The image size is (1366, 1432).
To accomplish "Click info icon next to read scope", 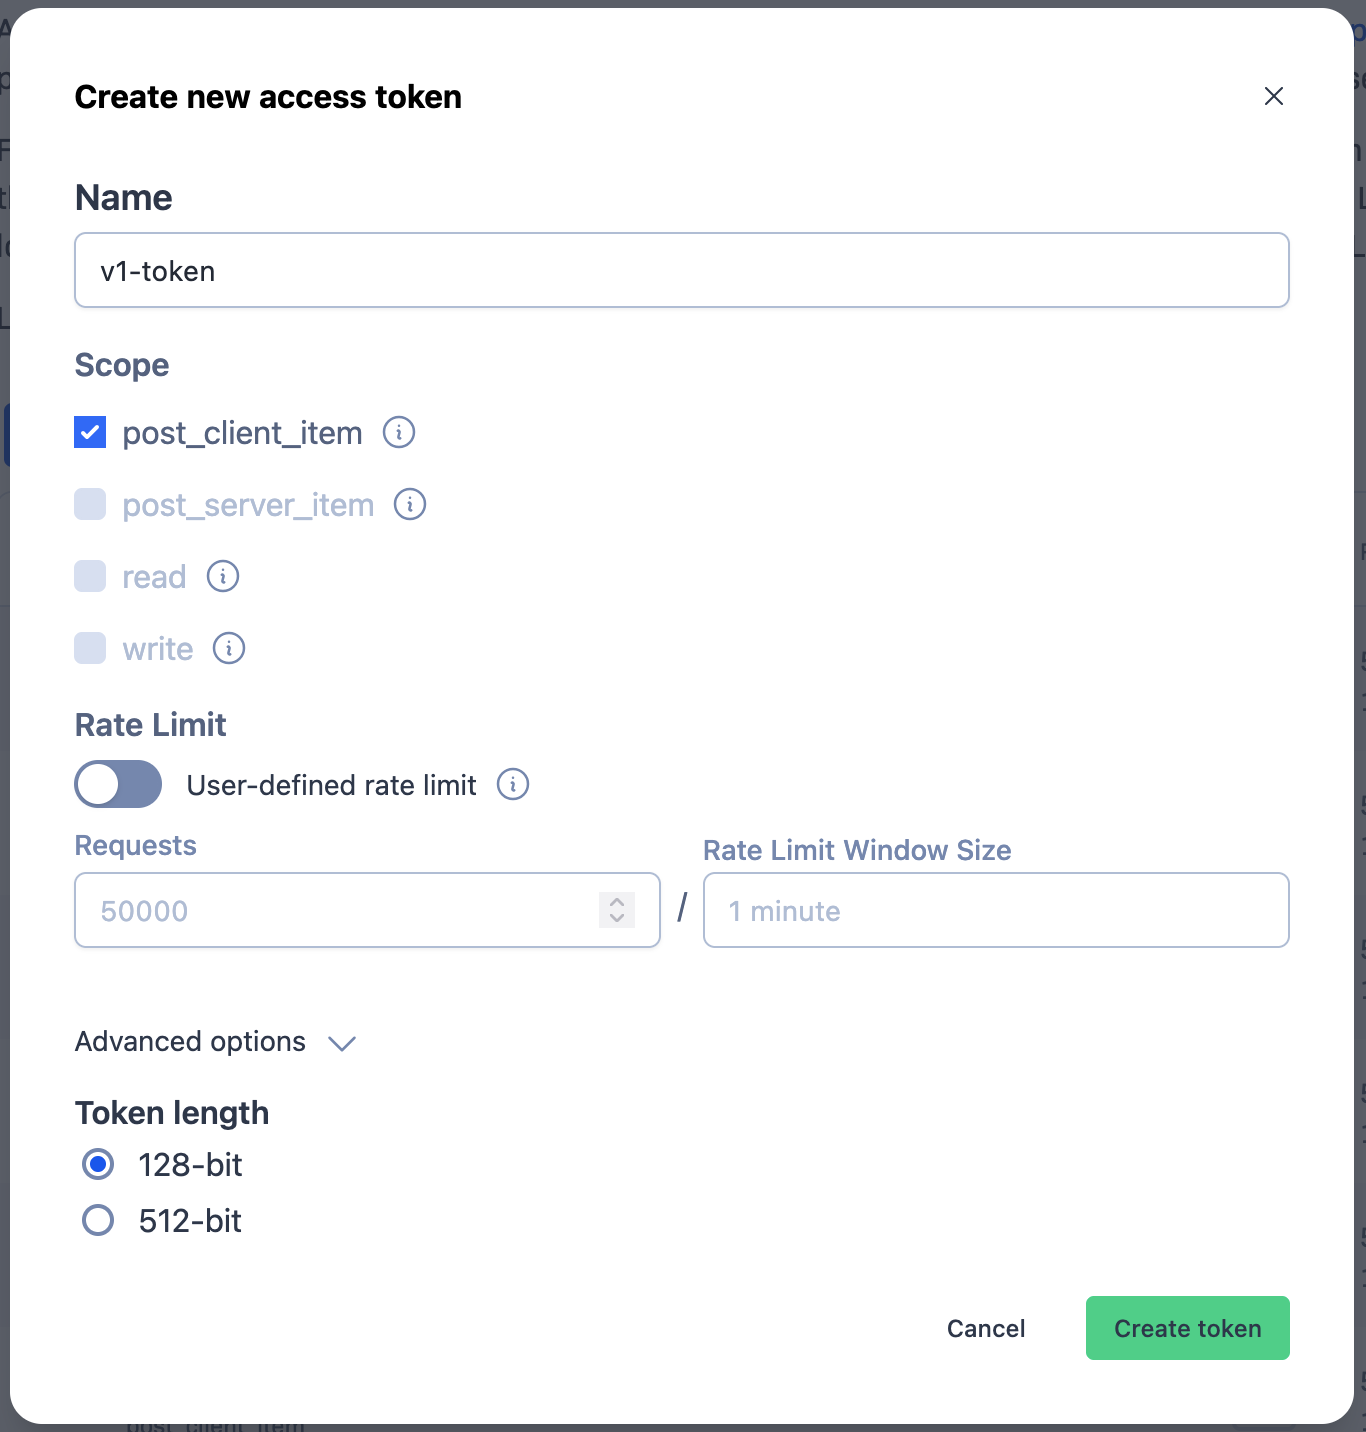I will (223, 577).
